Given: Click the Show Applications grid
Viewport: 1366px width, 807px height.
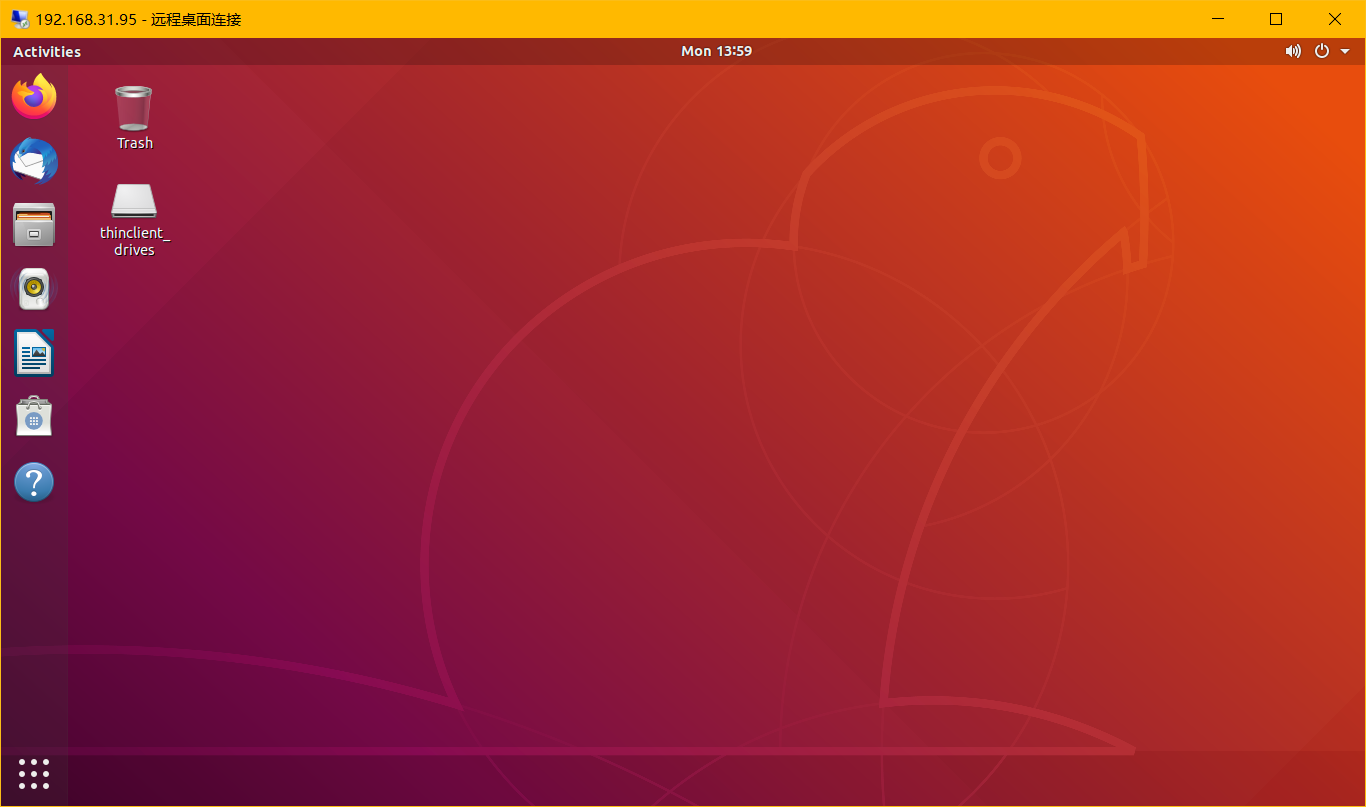Looking at the screenshot, I should point(33,773).
